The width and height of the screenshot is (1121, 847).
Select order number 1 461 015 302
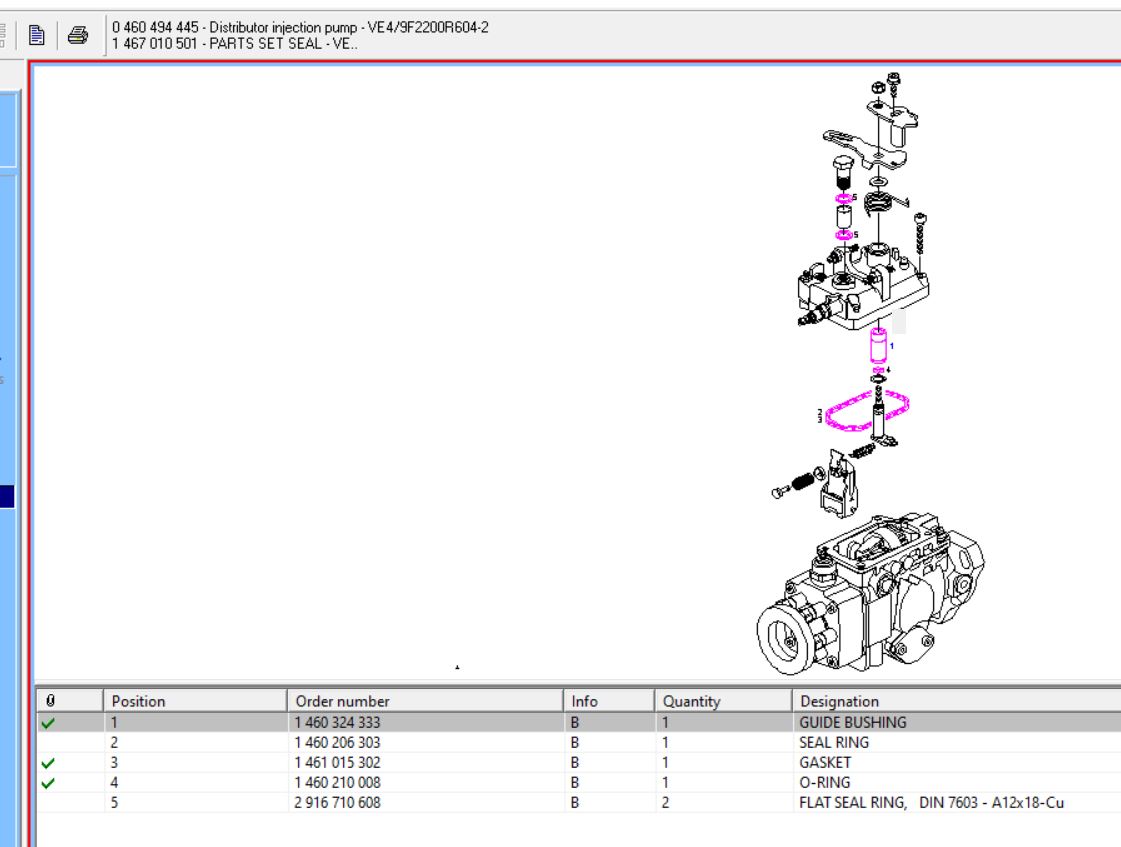(337, 763)
